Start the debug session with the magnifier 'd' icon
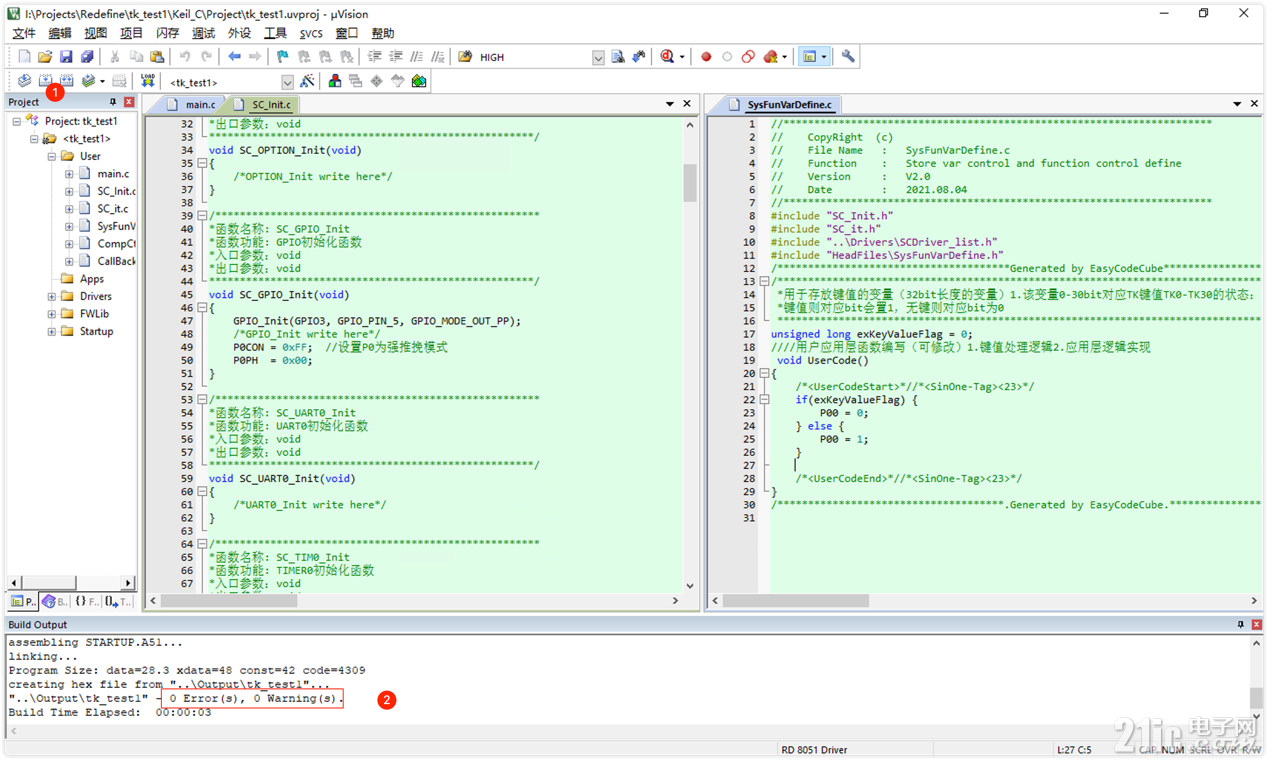Screen dimensions: 1268x760 (667, 57)
